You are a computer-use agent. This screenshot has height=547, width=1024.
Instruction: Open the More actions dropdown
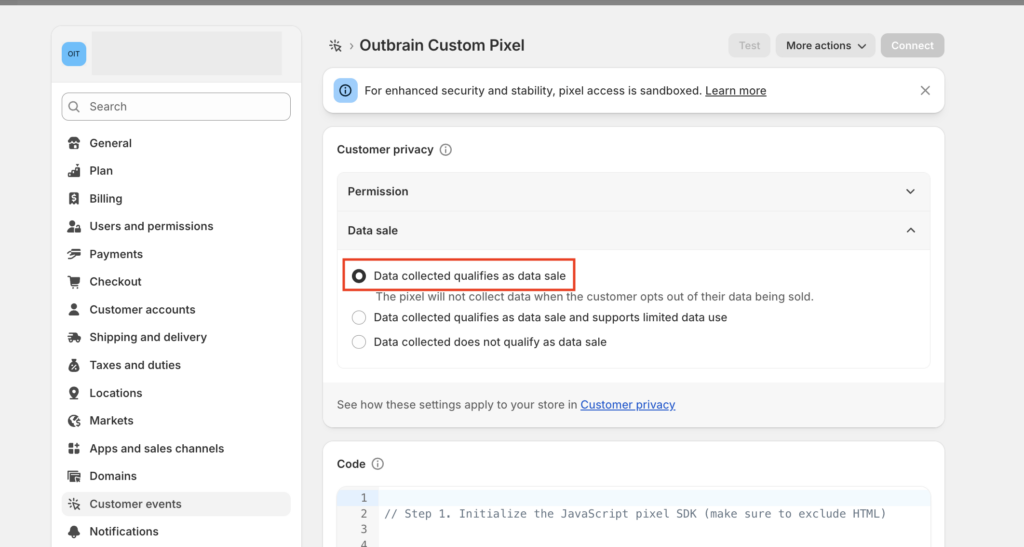pos(825,46)
